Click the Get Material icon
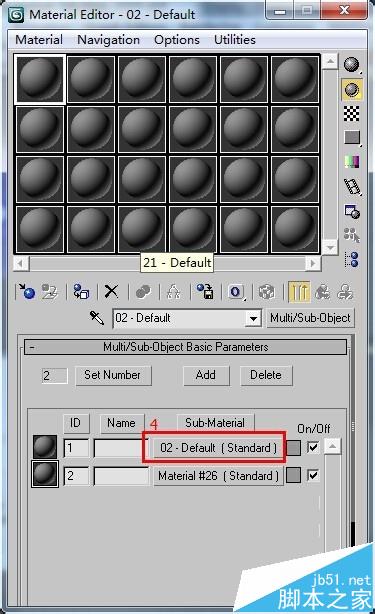 (27, 292)
